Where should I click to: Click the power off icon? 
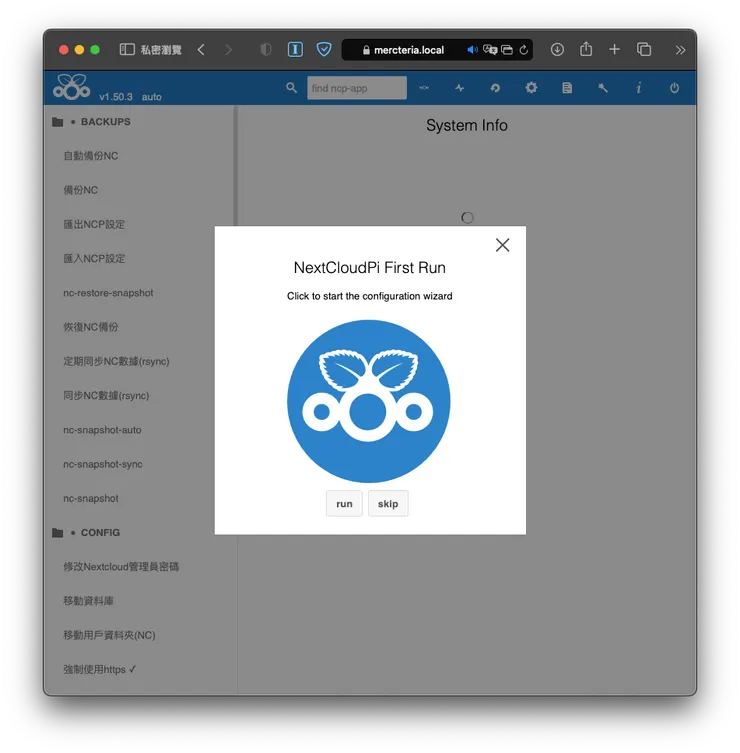[x=674, y=88]
